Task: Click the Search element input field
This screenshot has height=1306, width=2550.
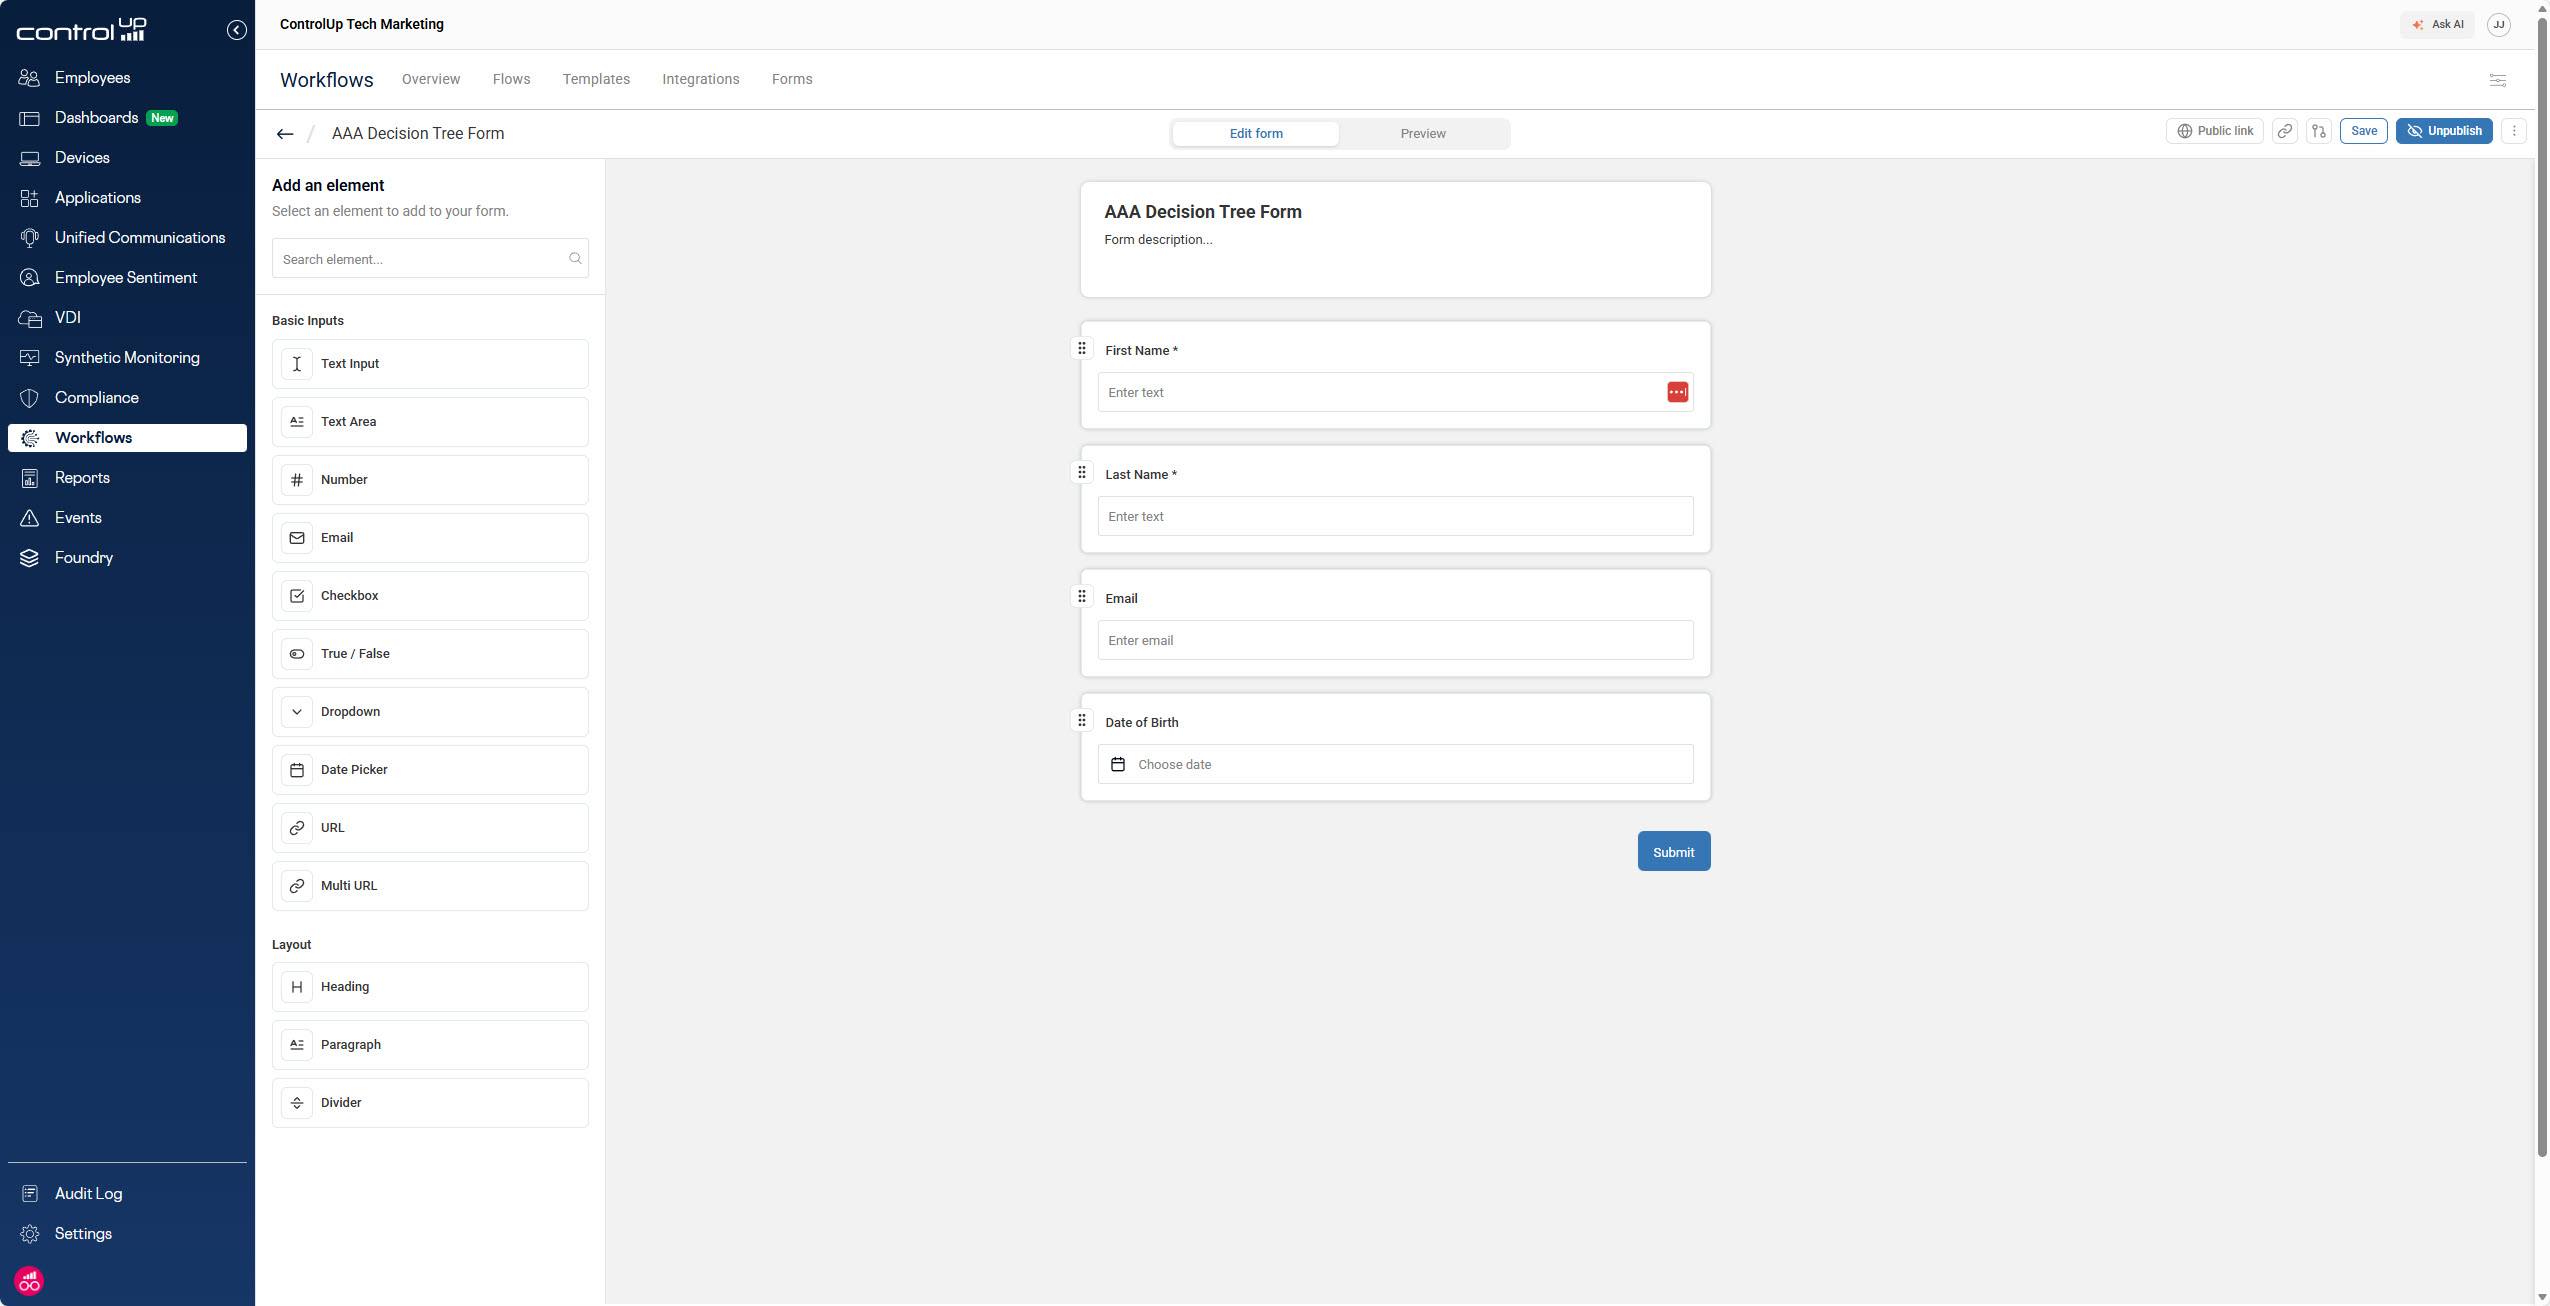Action: [x=422, y=259]
